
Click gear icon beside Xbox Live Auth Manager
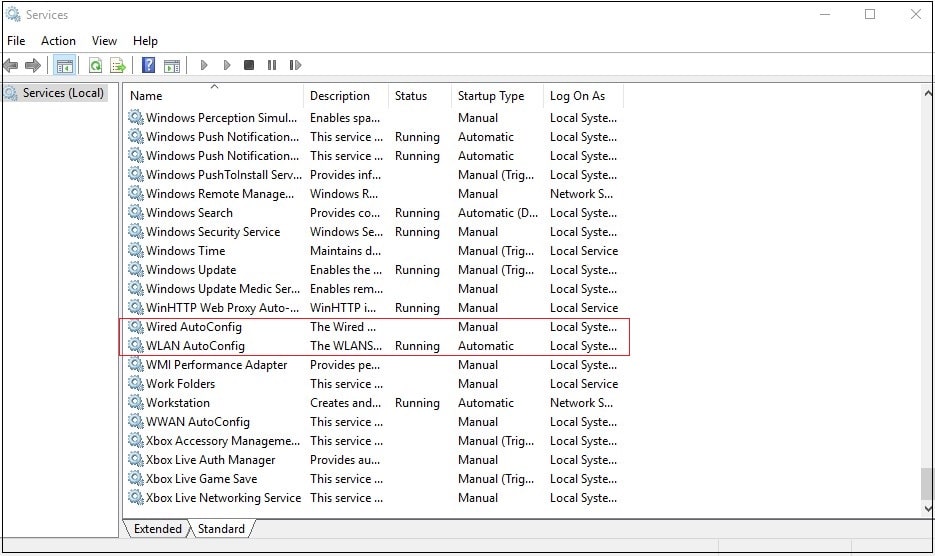136,459
